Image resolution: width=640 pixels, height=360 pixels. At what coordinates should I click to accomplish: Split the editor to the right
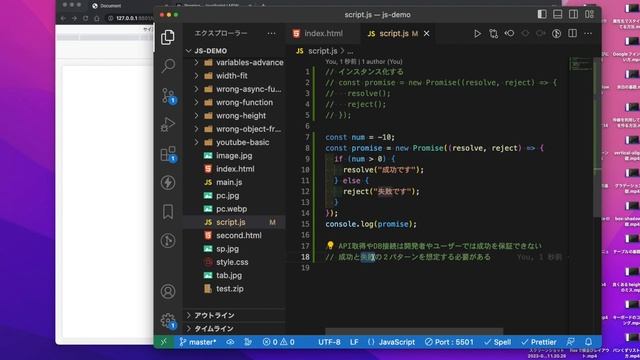(572, 33)
